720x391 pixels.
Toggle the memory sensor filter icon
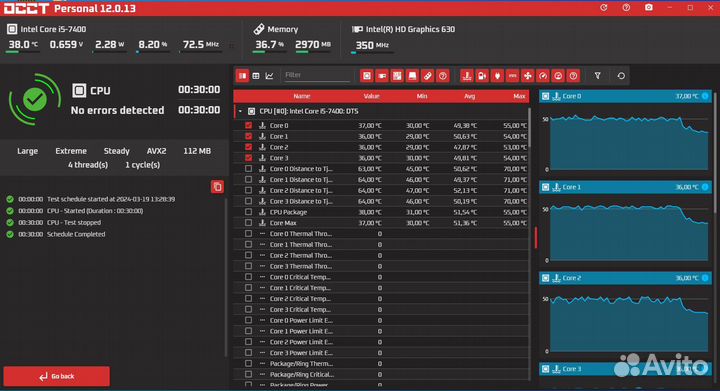point(428,76)
